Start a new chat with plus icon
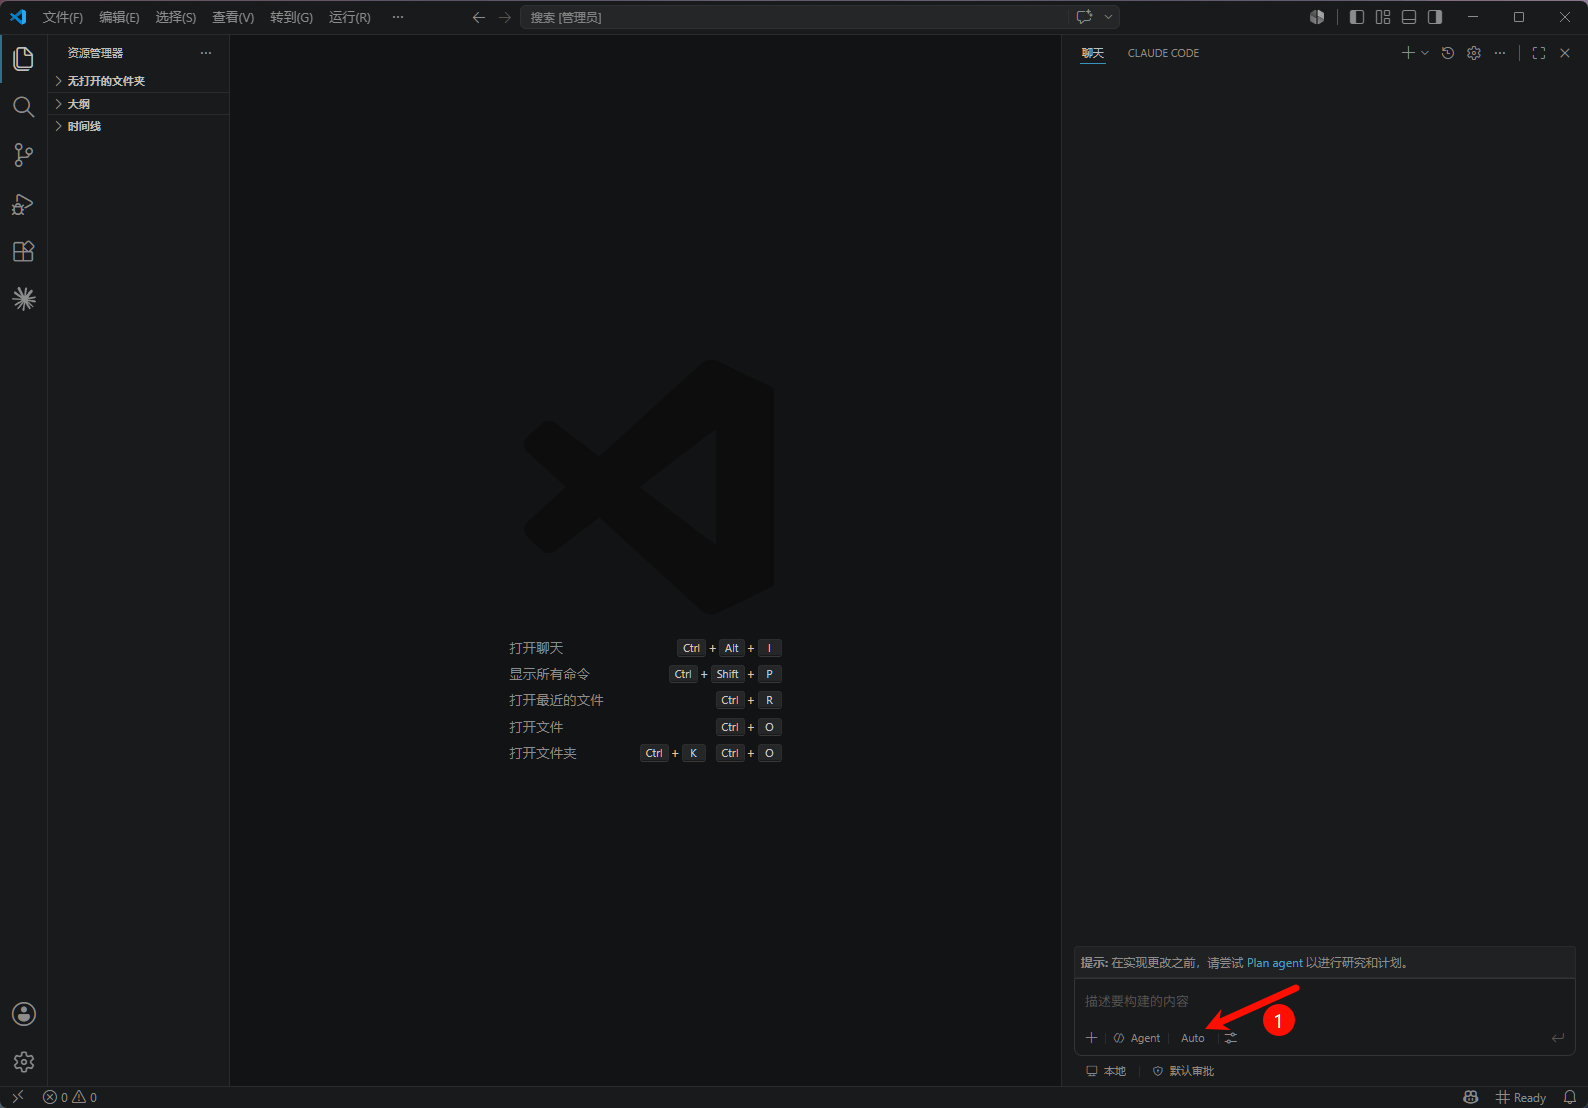1588x1108 pixels. point(1408,53)
